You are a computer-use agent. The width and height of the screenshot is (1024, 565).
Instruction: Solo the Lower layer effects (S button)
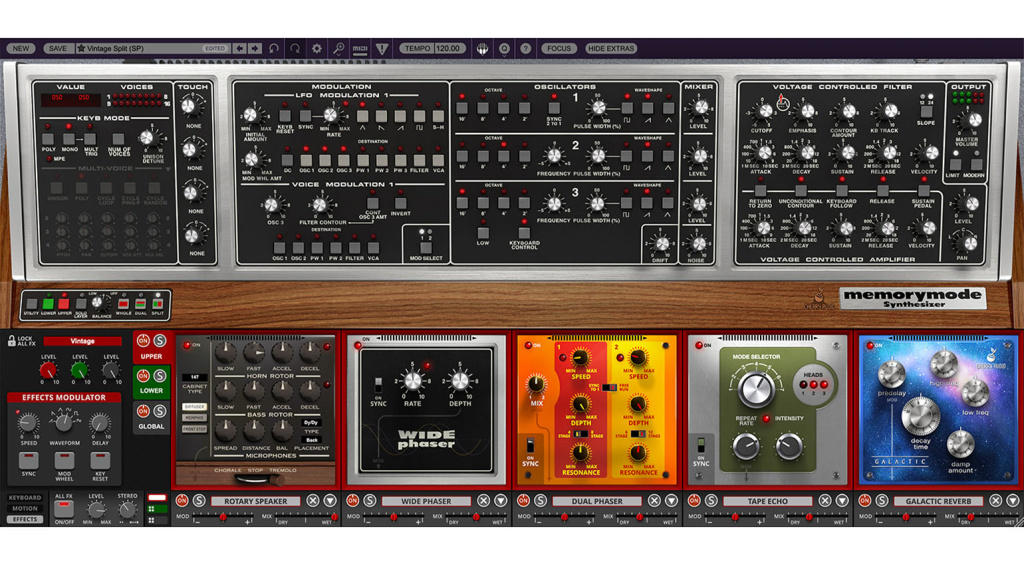(x=159, y=376)
